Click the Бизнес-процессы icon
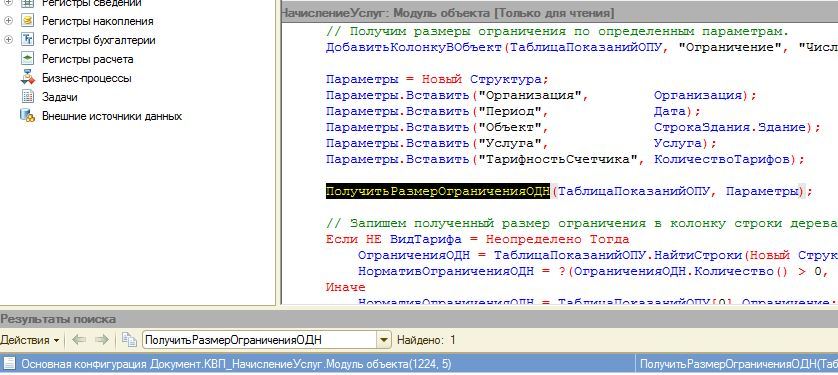 [27, 77]
